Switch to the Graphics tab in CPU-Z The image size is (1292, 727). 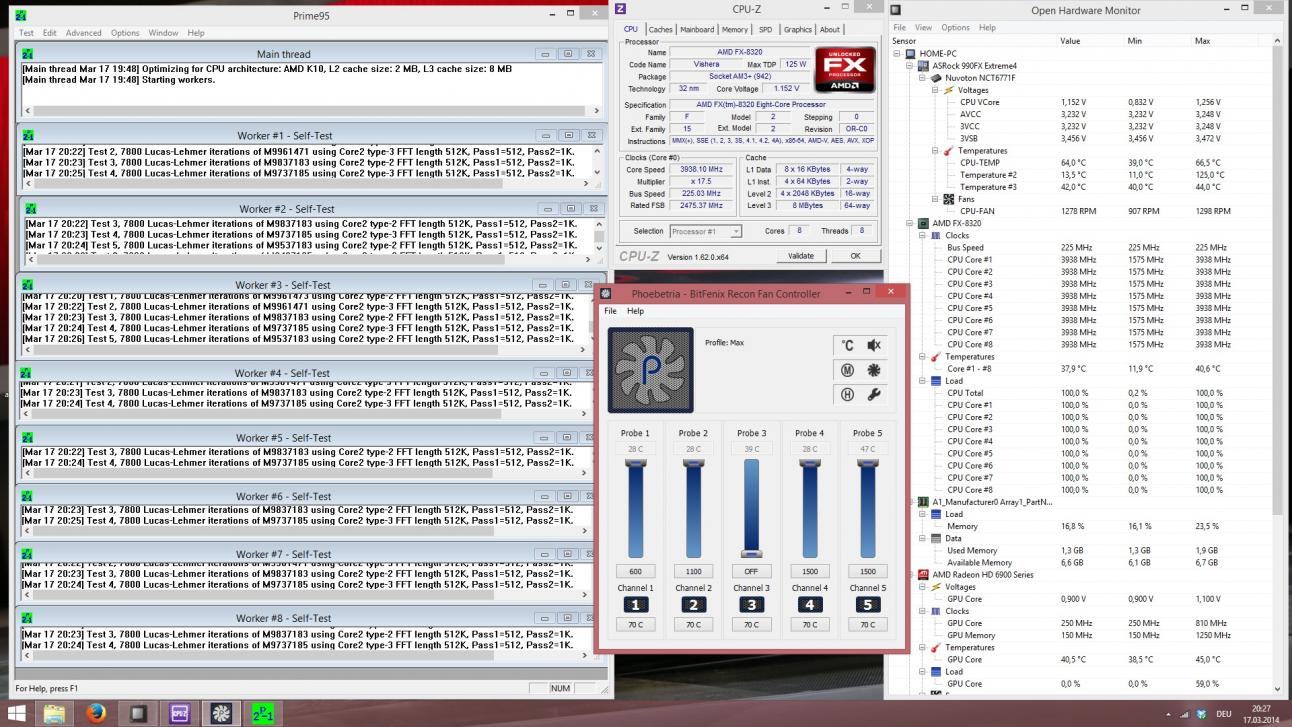[x=798, y=29]
